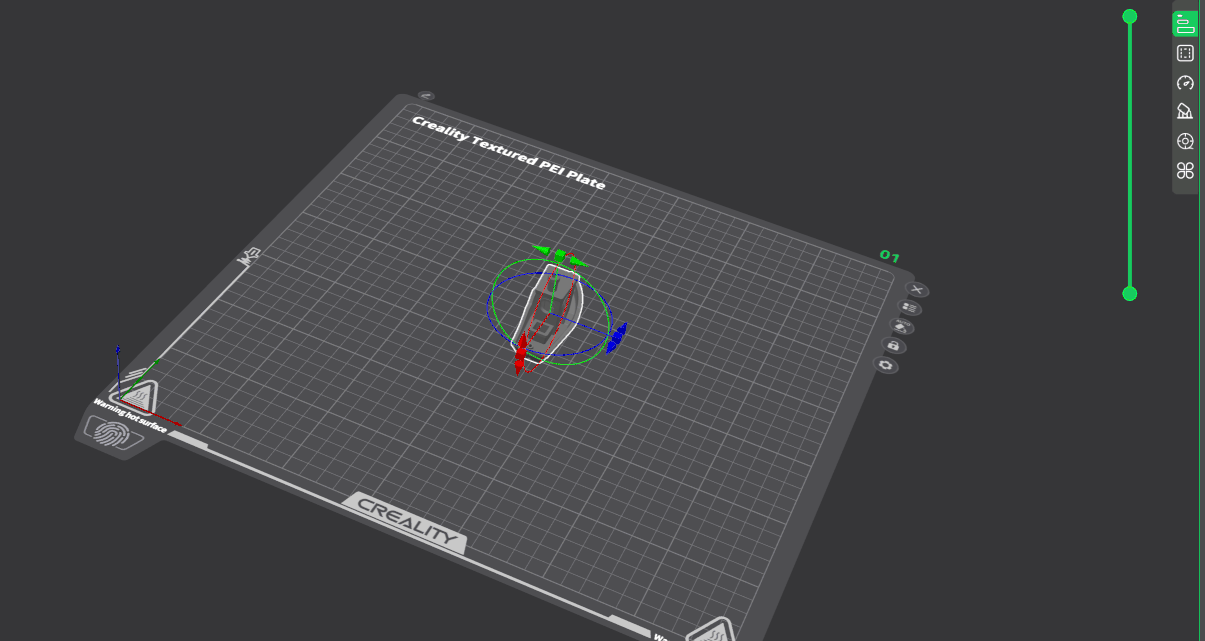The width and height of the screenshot is (1205, 641).
Task: Remove plate 01 with the X button
Action: click(917, 290)
